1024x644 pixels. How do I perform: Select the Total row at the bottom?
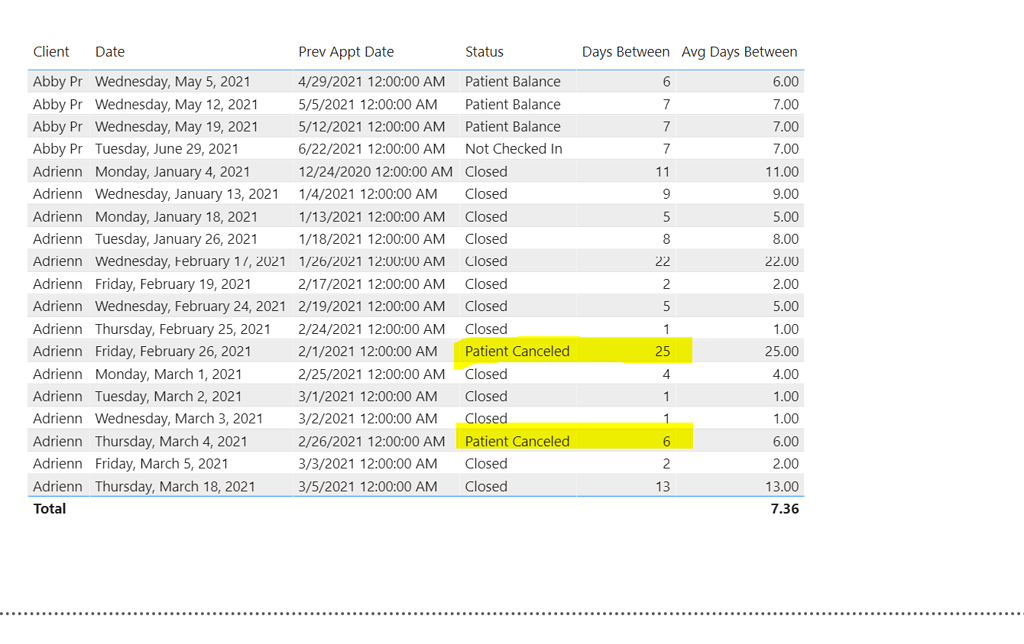pyautogui.click(x=46, y=508)
